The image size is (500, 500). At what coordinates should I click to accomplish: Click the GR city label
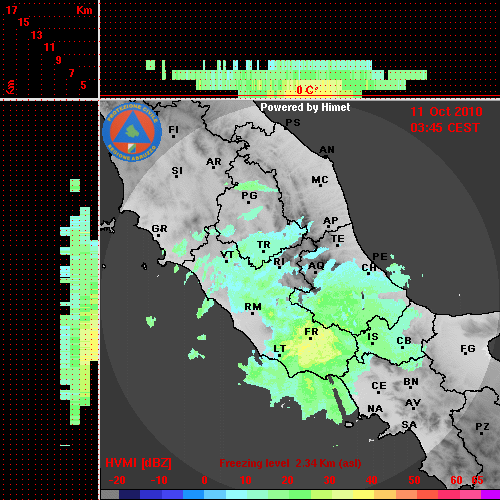pos(159,229)
